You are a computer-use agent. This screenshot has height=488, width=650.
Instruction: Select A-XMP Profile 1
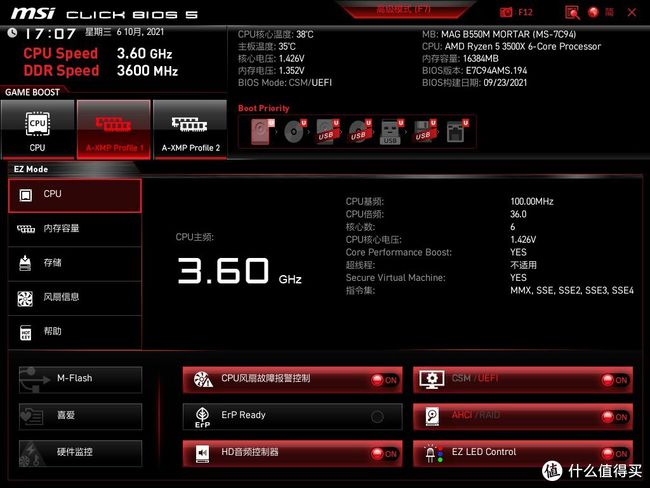114,129
